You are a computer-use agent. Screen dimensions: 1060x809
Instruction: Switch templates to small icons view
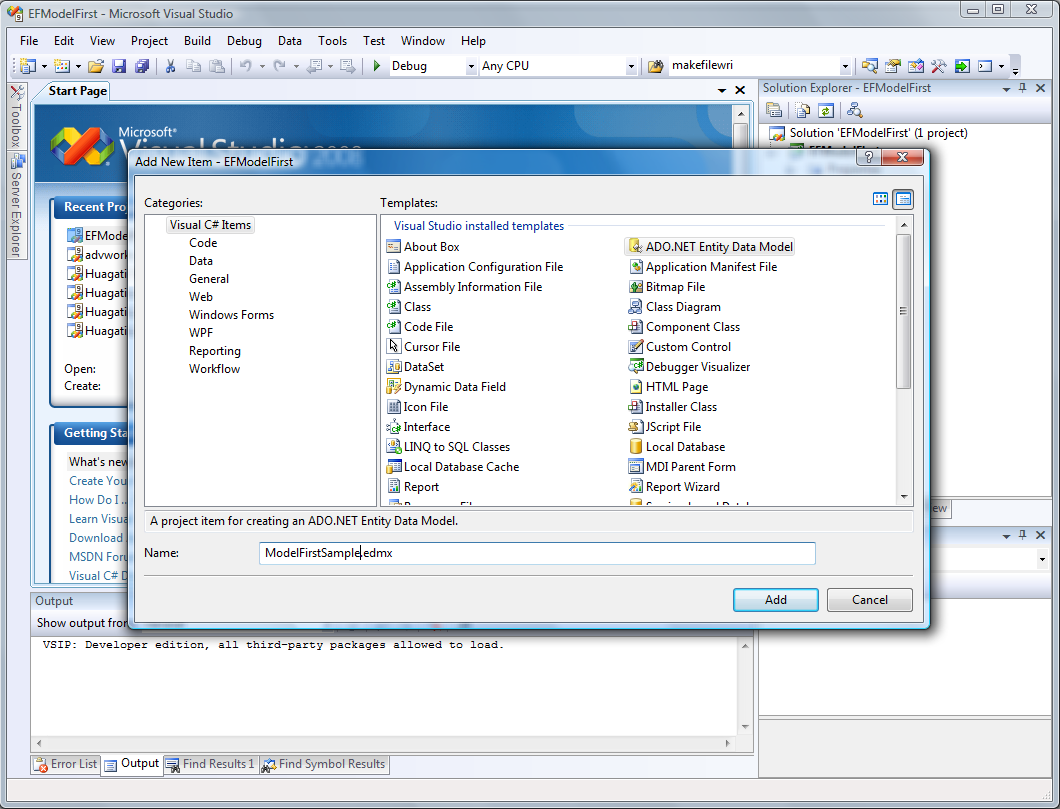pyautogui.click(x=903, y=199)
